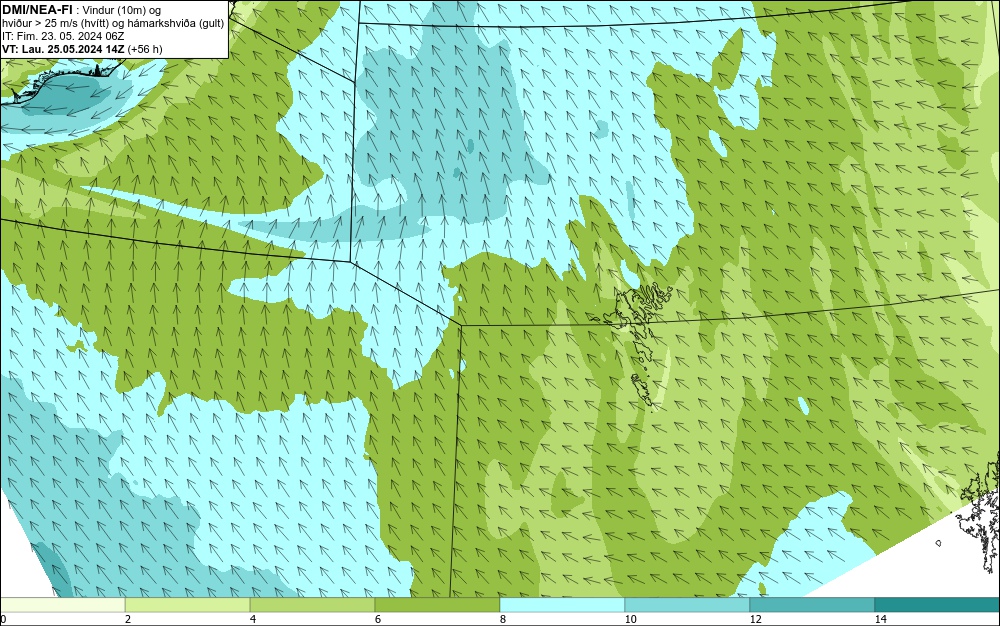This screenshot has width=1000, height=626.
Task: Click the 'Vindur (10m) og' label
Action: coord(122,10)
